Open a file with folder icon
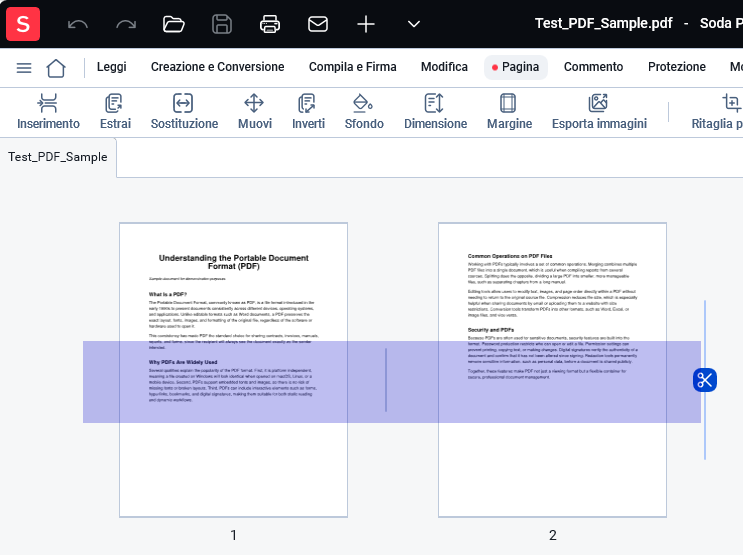 [173, 24]
